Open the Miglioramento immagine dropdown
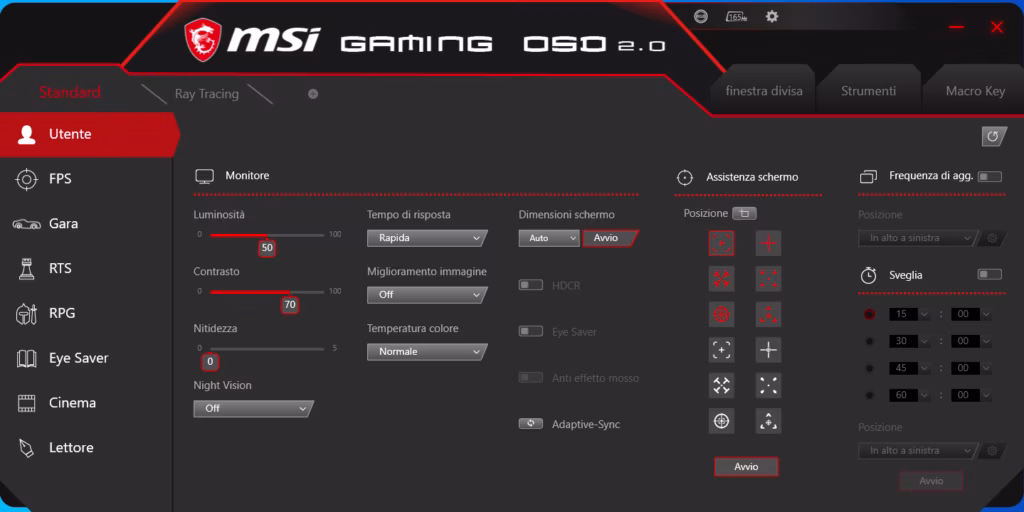 pos(427,295)
